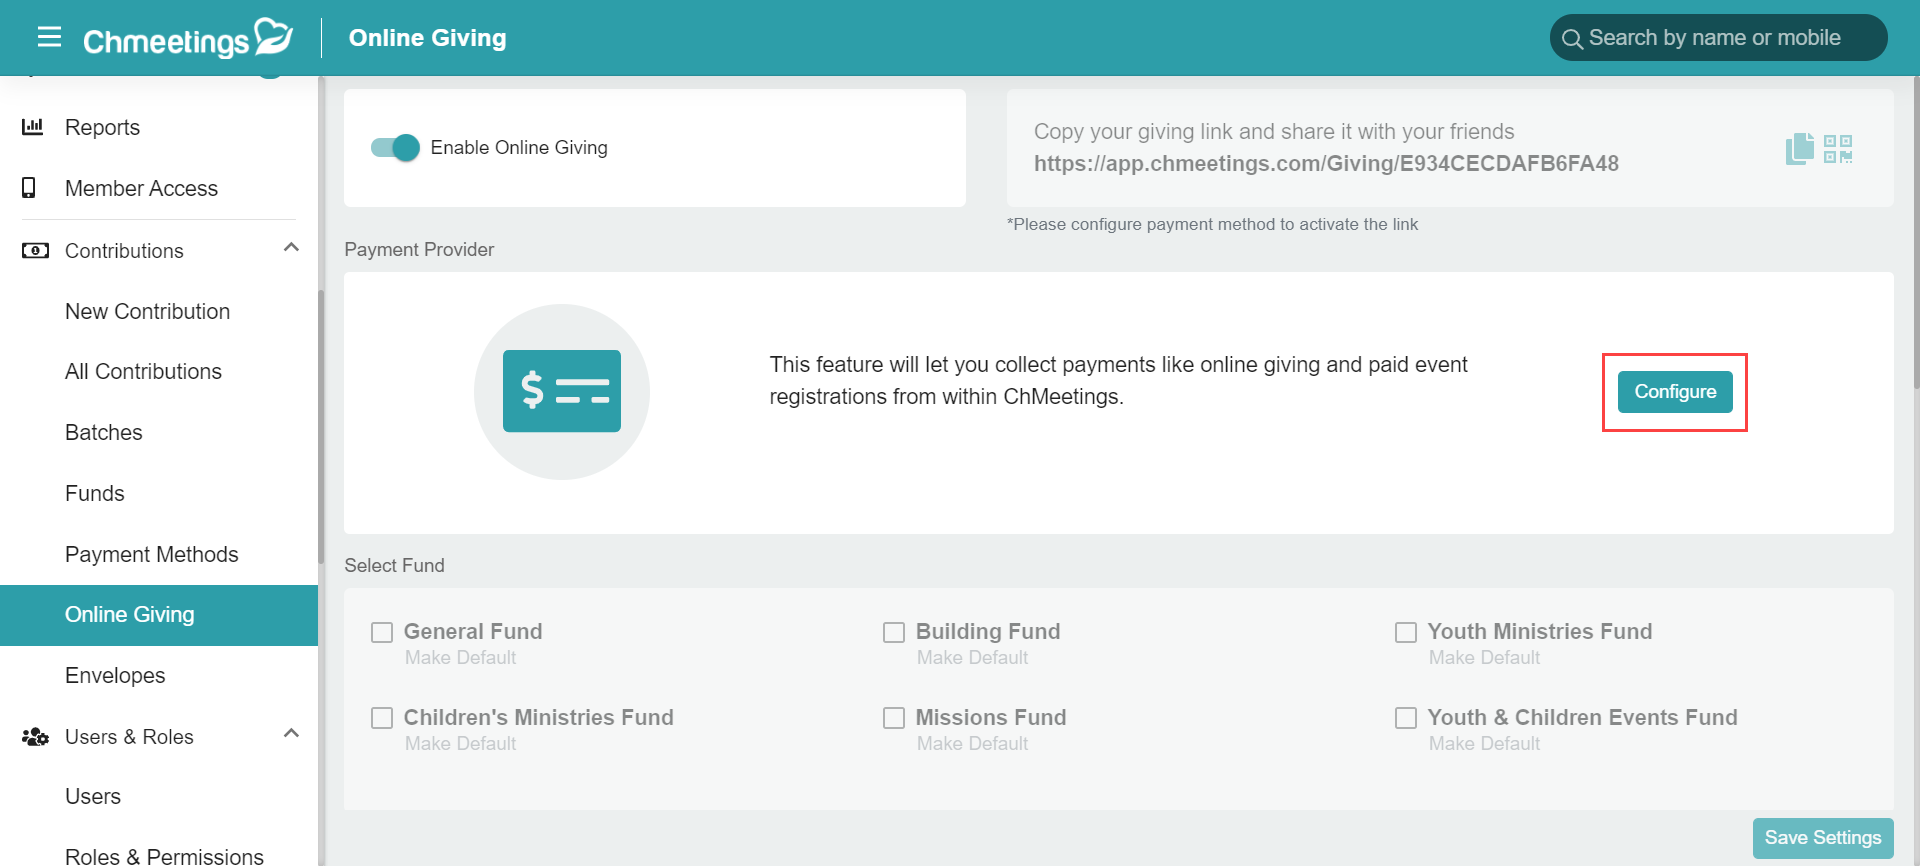The width and height of the screenshot is (1920, 866).
Task: Show the giving link QR code
Action: click(1838, 149)
